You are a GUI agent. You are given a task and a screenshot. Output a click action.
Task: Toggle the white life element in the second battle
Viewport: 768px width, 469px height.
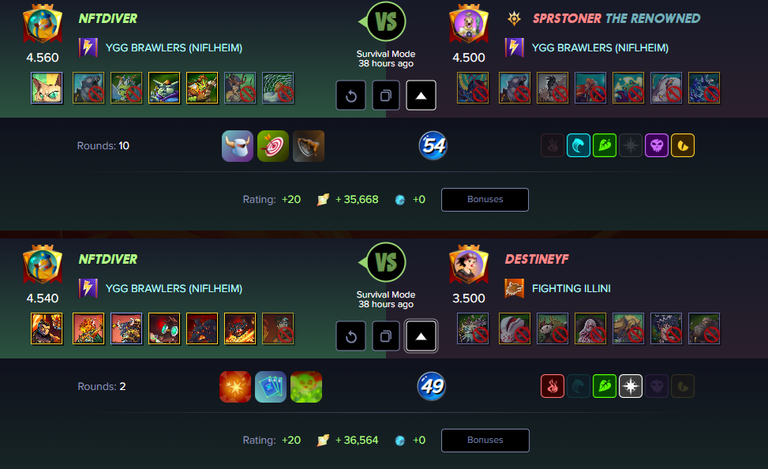[630, 386]
